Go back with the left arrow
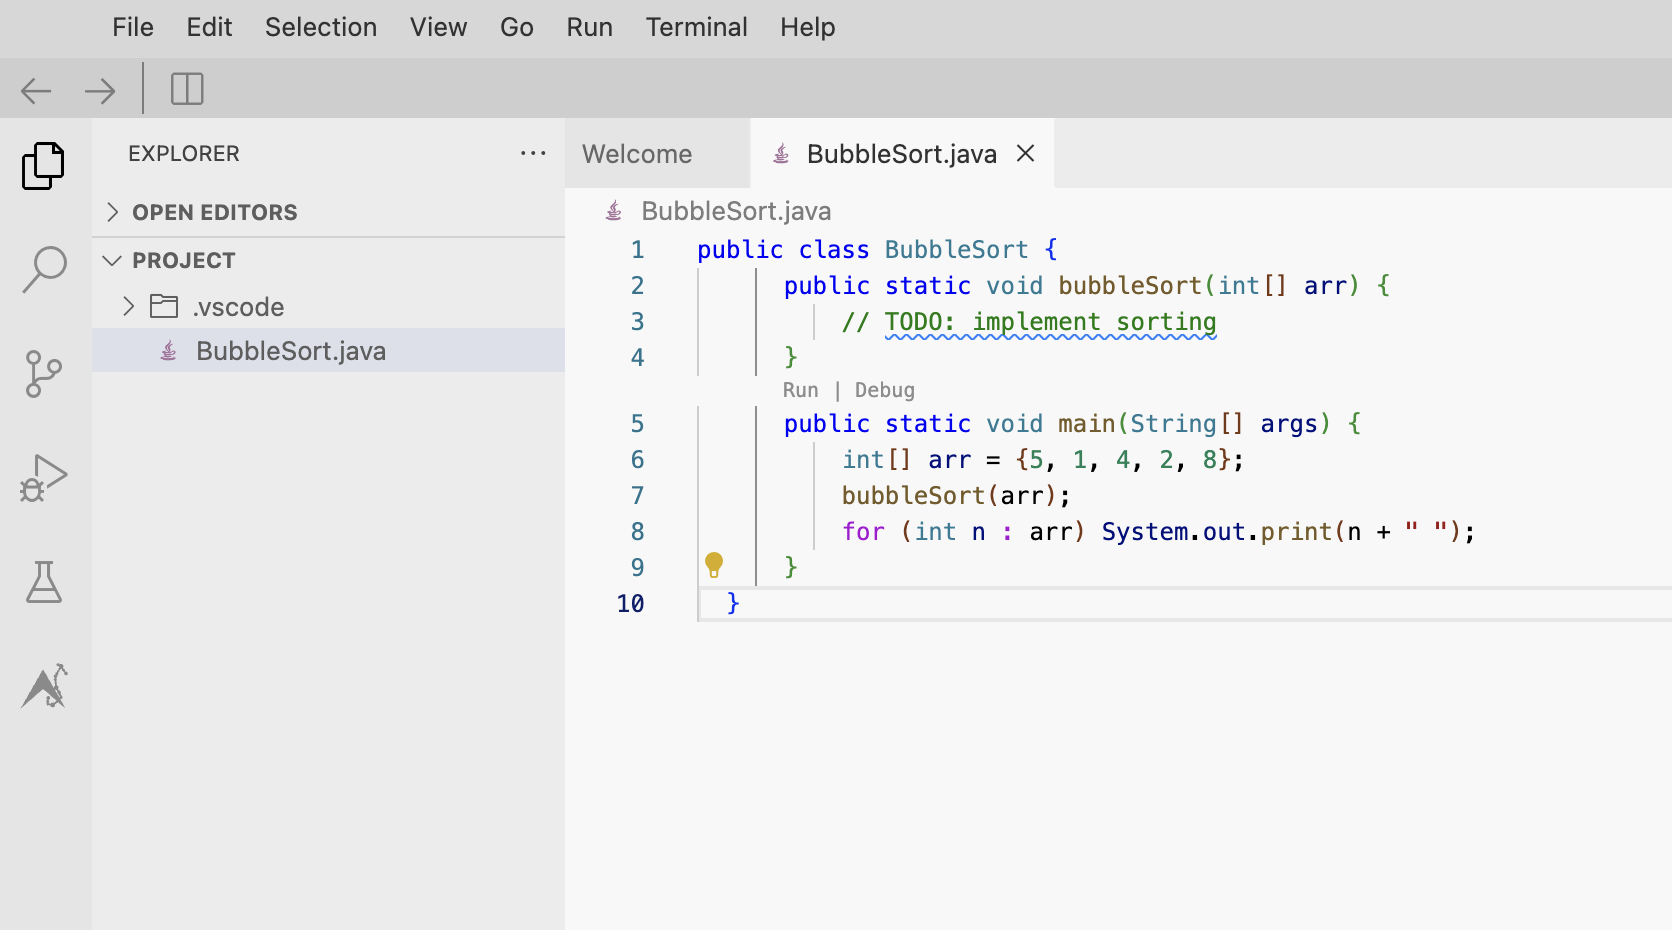This screenshot has height=930, width=1672. pos(36,91)
